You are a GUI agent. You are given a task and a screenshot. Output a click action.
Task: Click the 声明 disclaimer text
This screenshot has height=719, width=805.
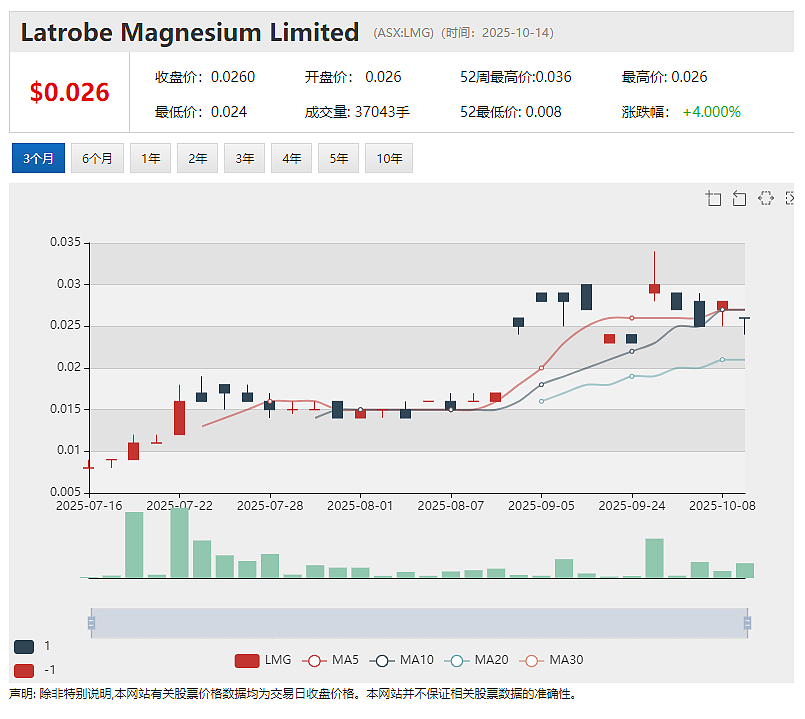(293, 694)
